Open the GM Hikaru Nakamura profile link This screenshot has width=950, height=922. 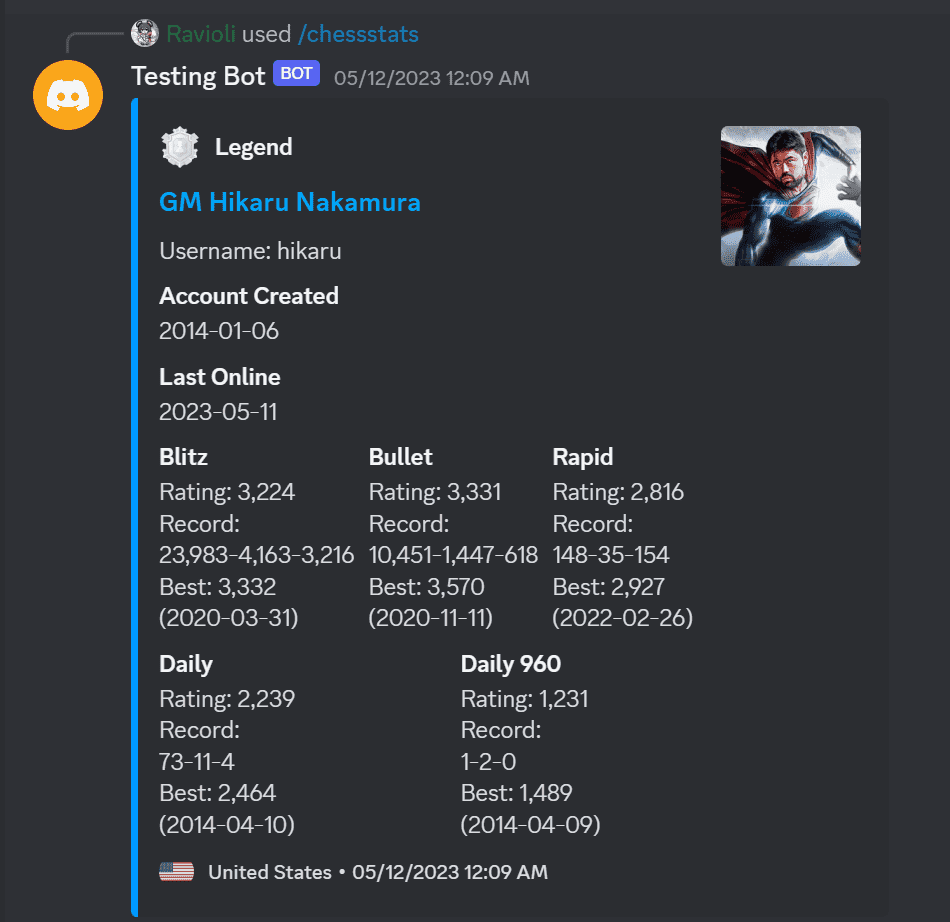tap(290, 202)
